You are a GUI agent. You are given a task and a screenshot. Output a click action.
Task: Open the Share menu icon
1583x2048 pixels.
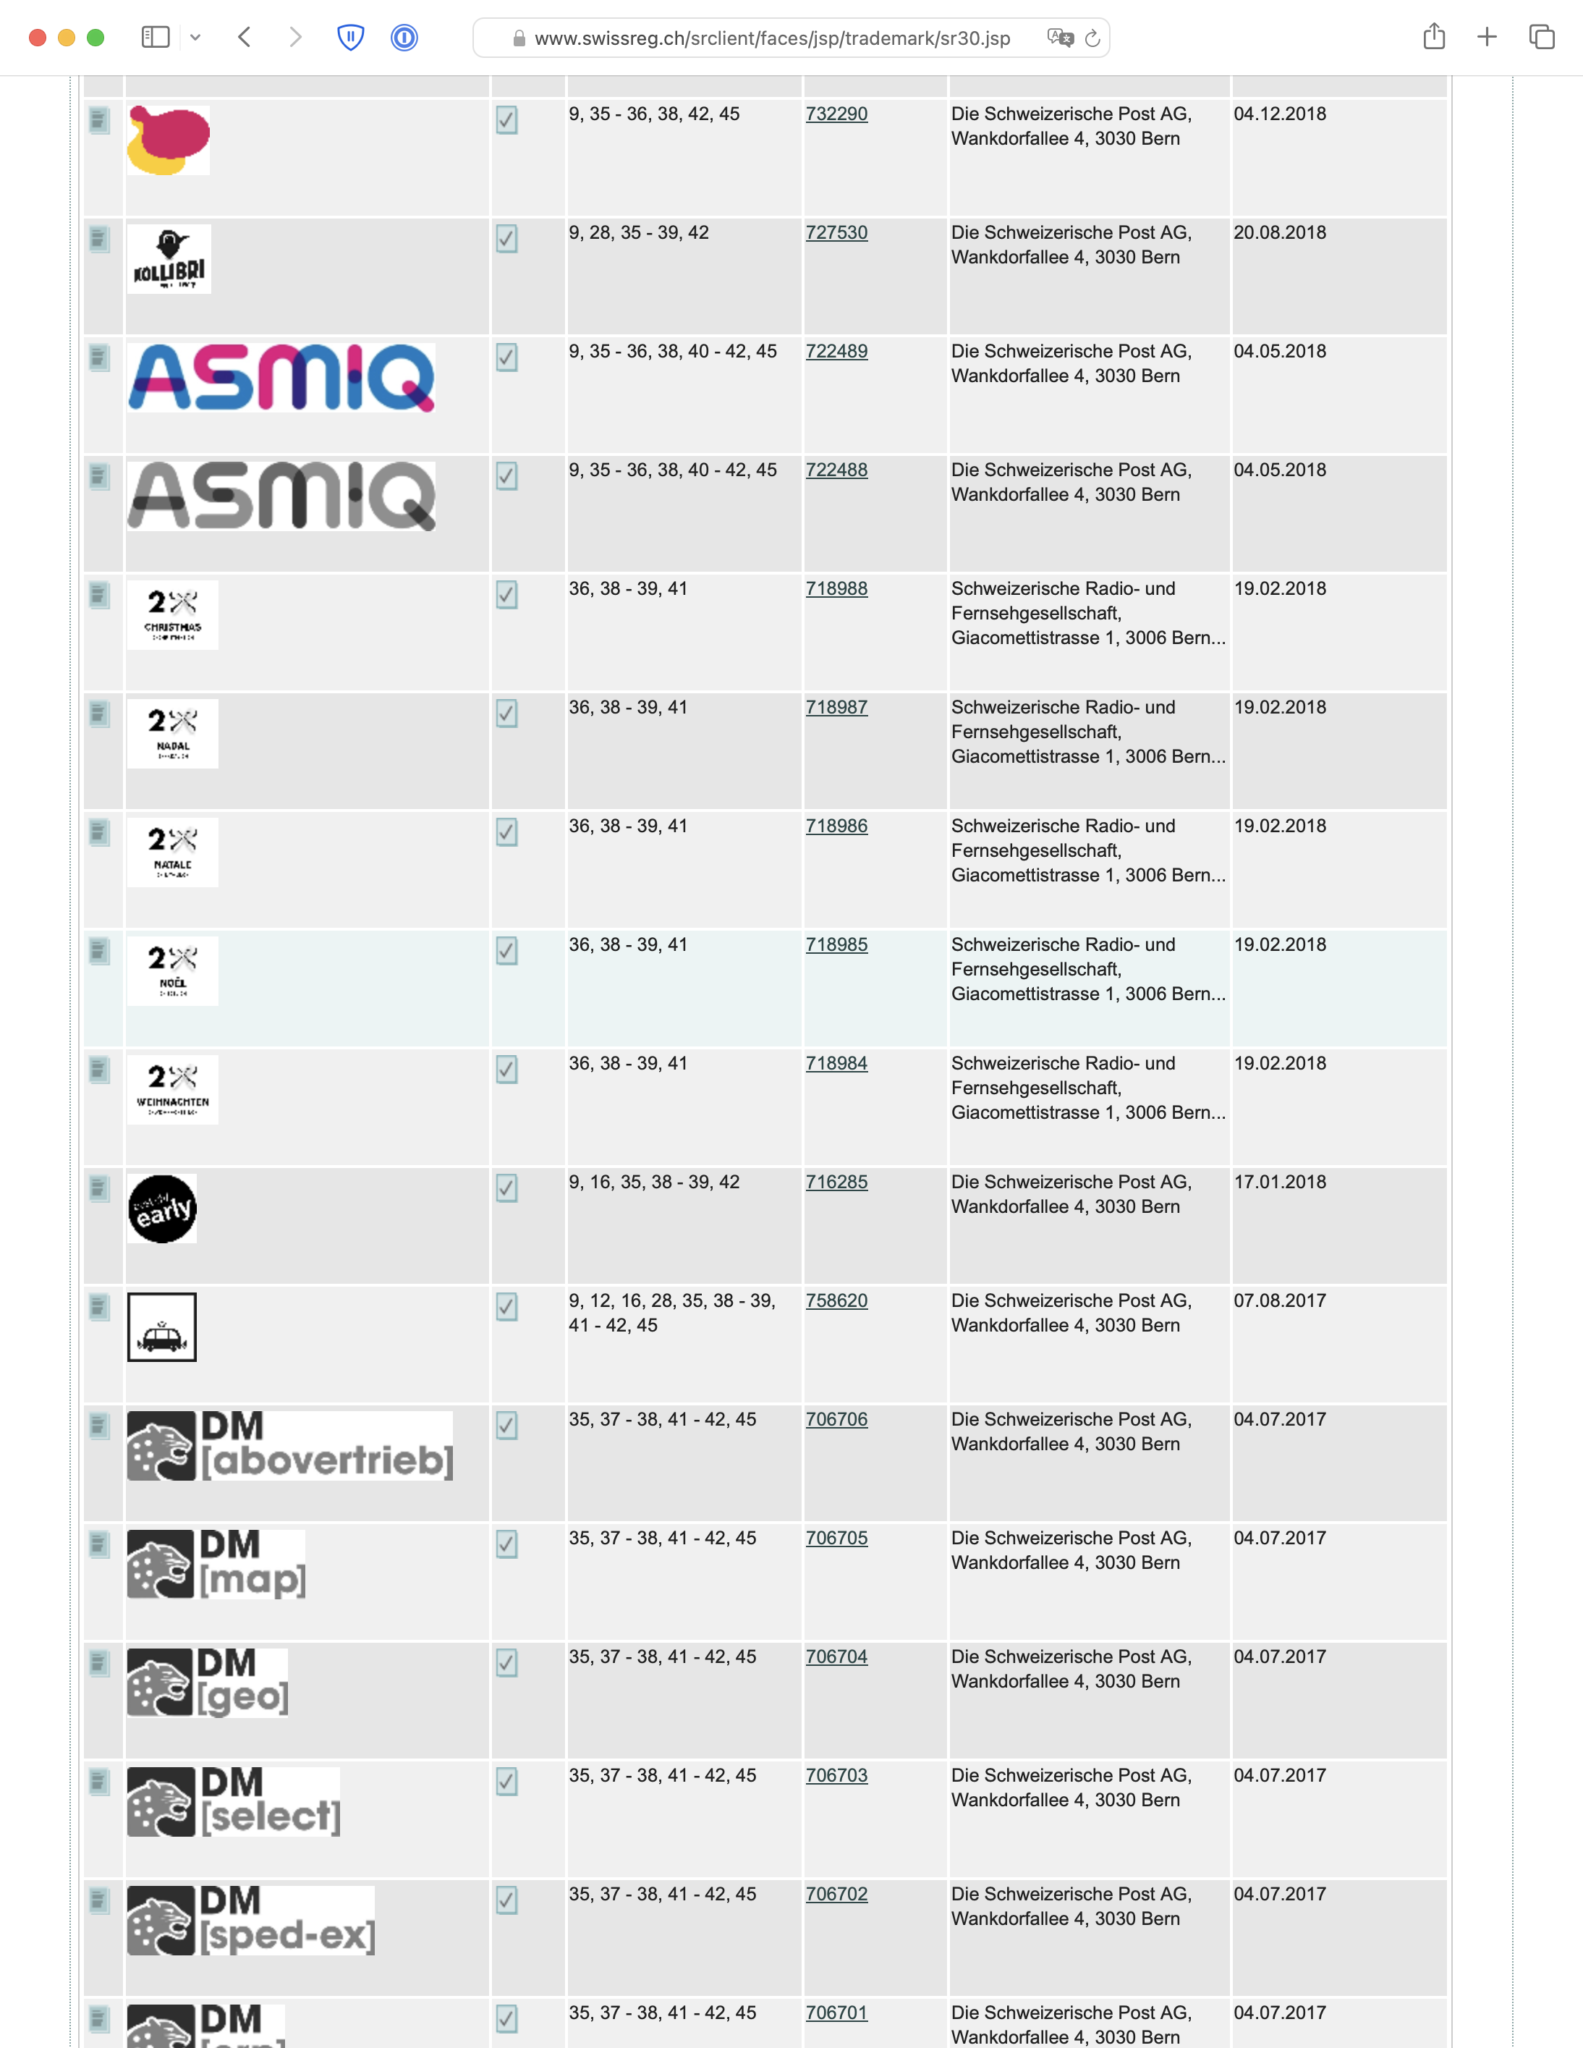pos(1434,37)
